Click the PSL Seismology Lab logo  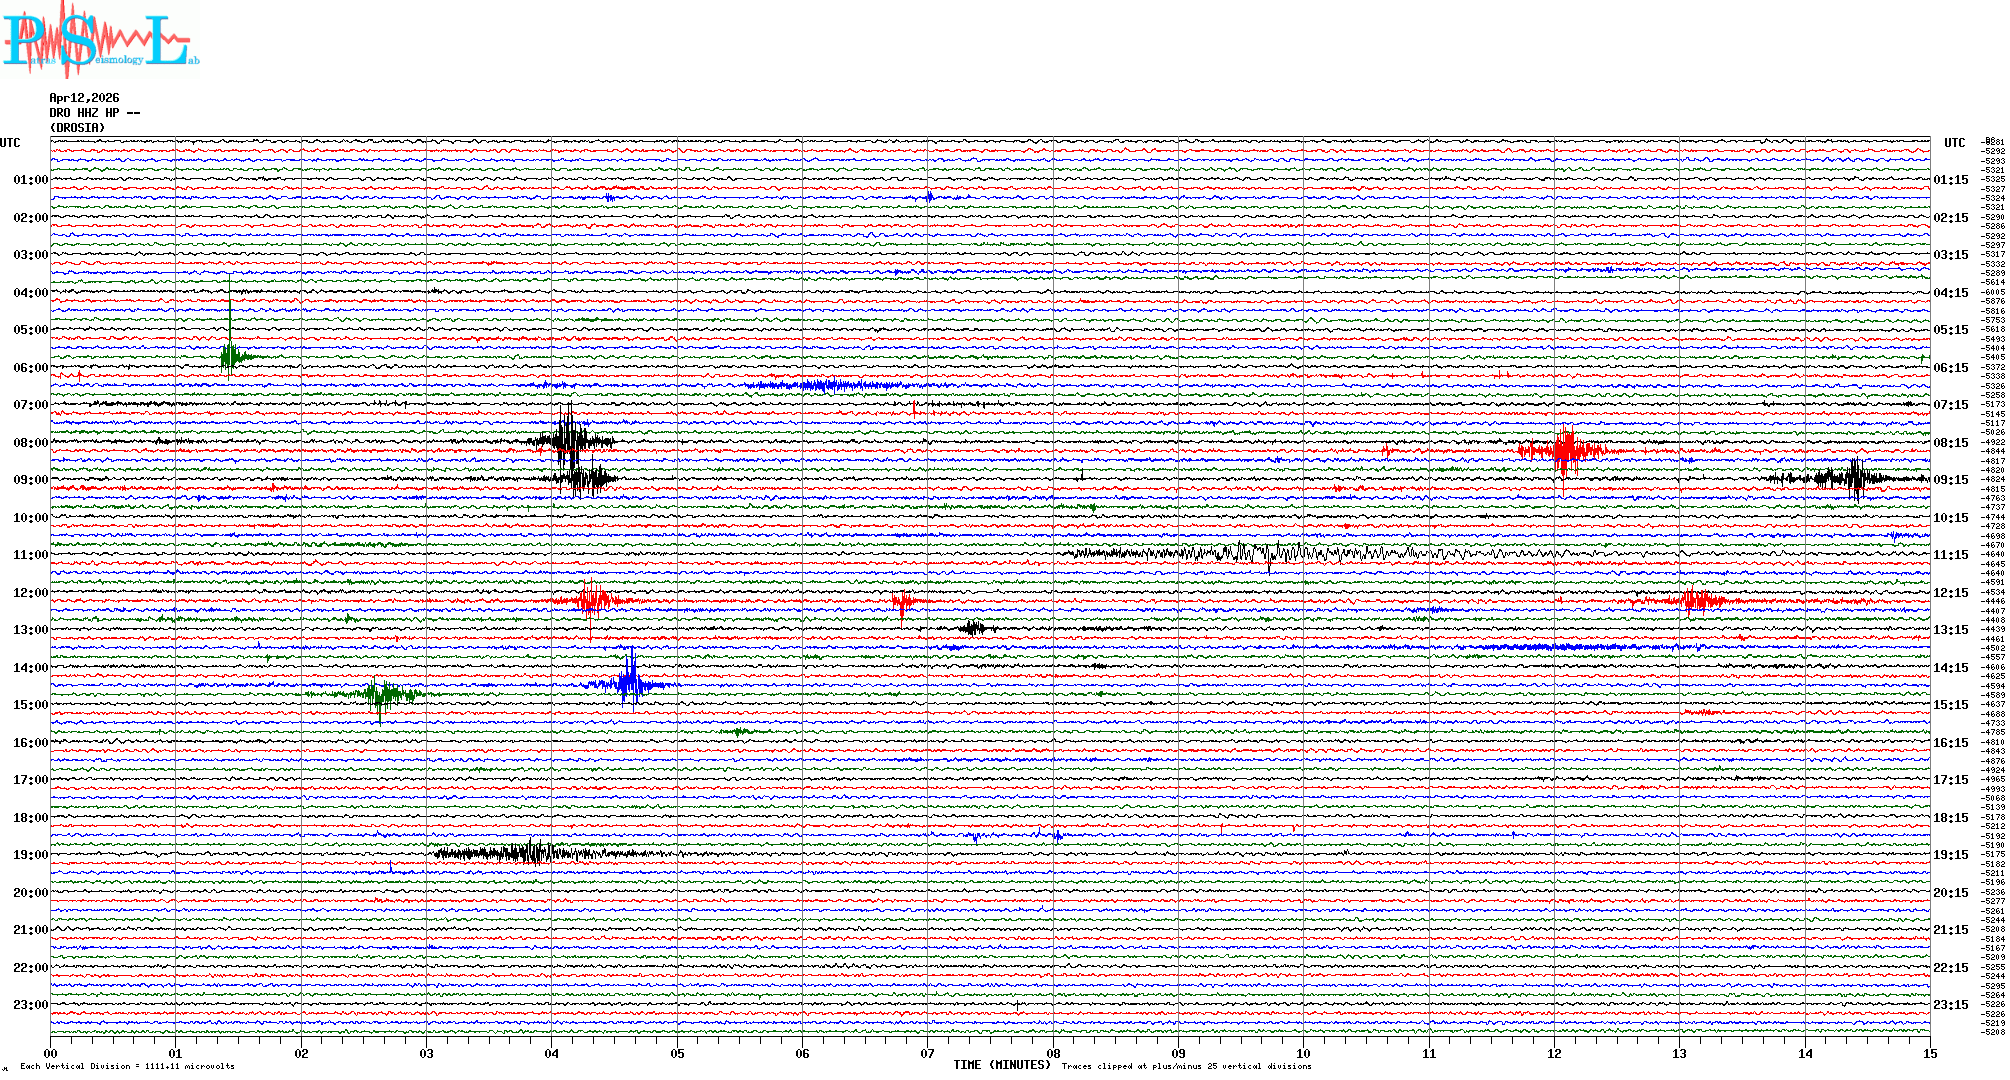100,40
